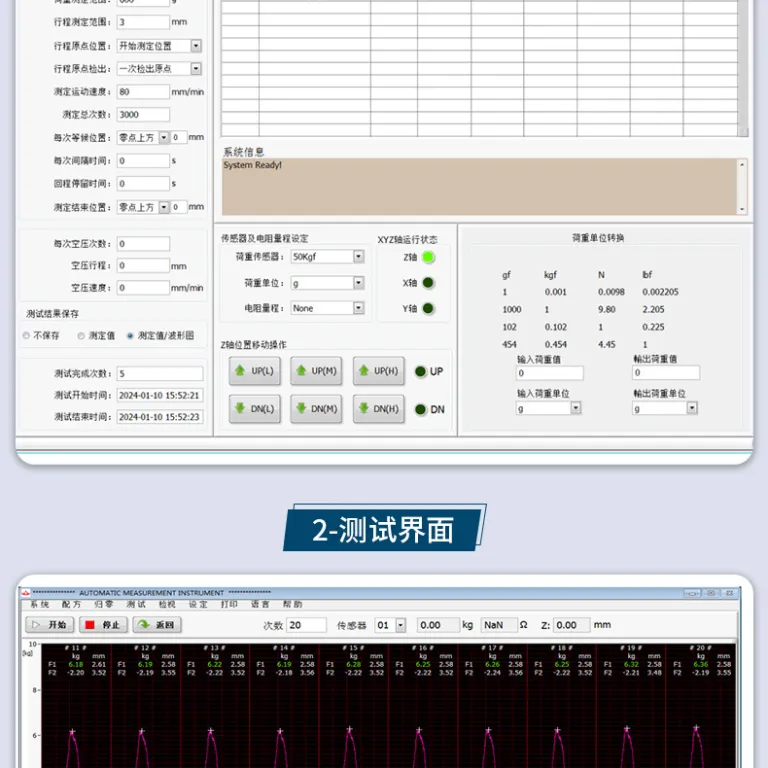Viewport: 768px width, 768px height.
Task: Click the X轴 status indicator light
Action: (x=428, y=283)
